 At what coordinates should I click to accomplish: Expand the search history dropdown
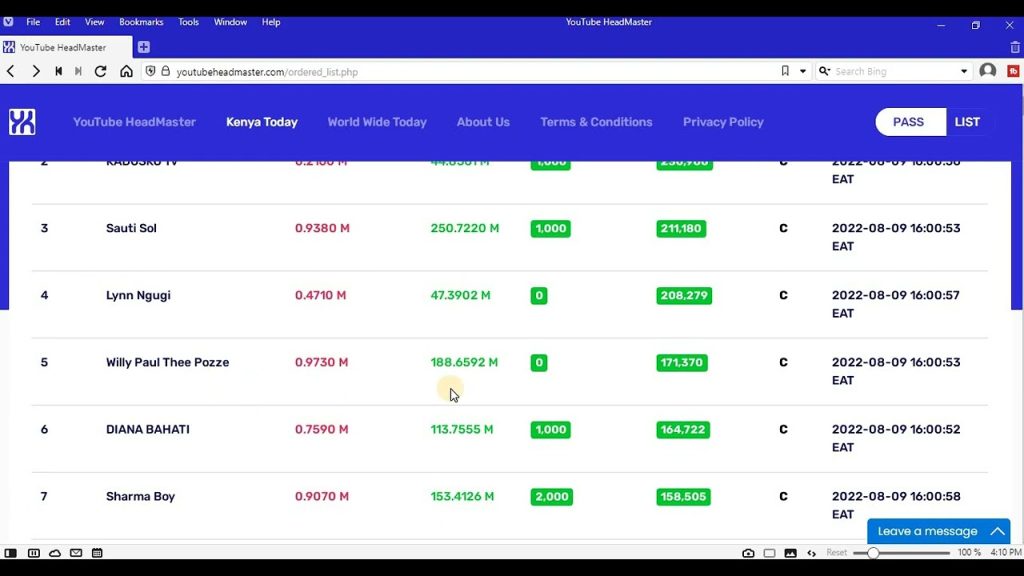(964, 71)
